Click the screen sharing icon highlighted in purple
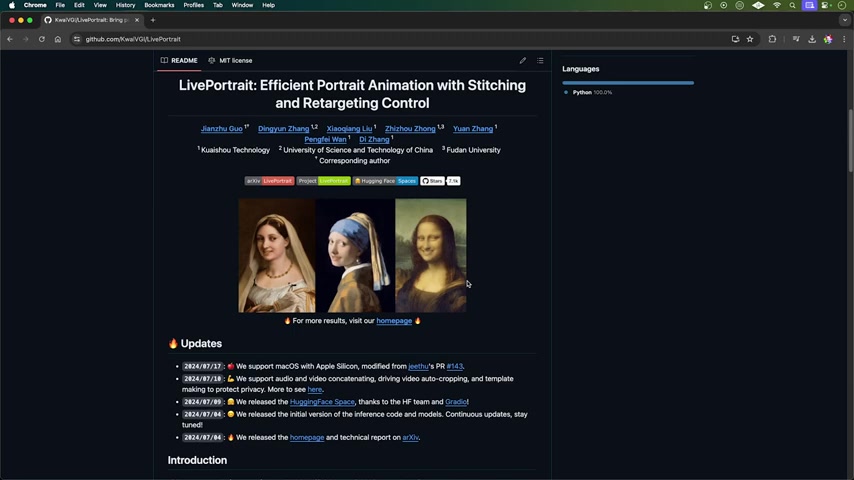Image resolution: width=854 pixels, height=480 pixels. 809,5
